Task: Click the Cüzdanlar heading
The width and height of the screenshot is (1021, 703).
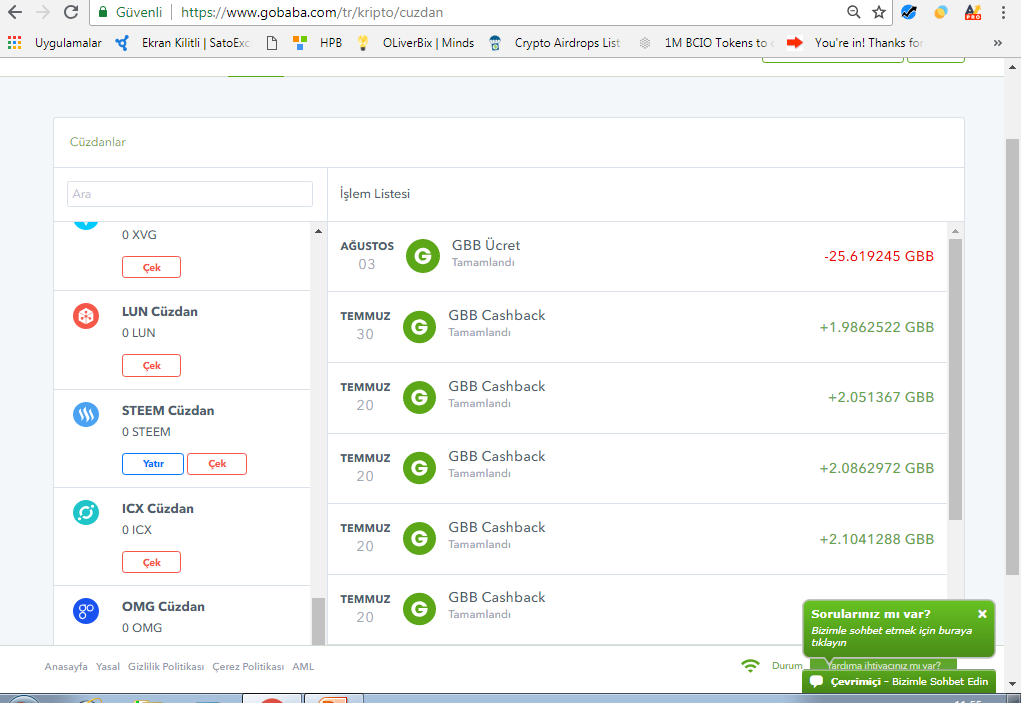Action: tap(98, 142)
